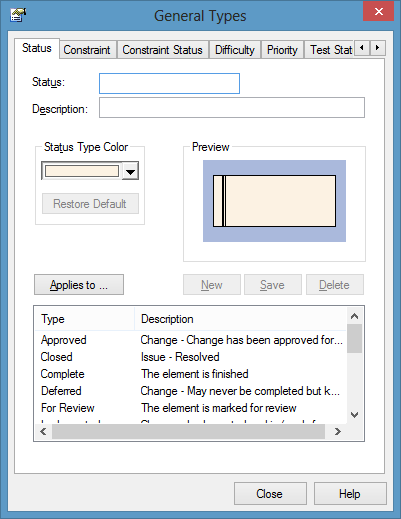
Task: Open Status Type Color dropdown arrow
Action: coord(130,171)
